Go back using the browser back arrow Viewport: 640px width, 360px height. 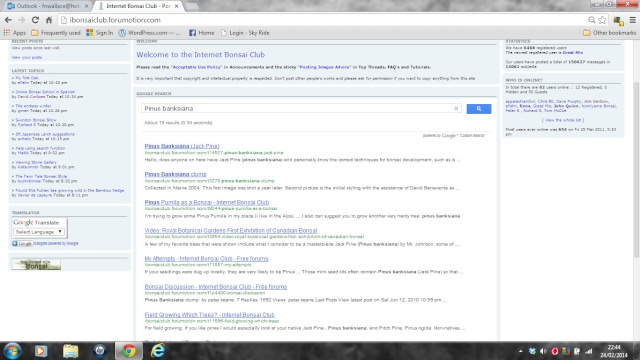click(8, 20)
